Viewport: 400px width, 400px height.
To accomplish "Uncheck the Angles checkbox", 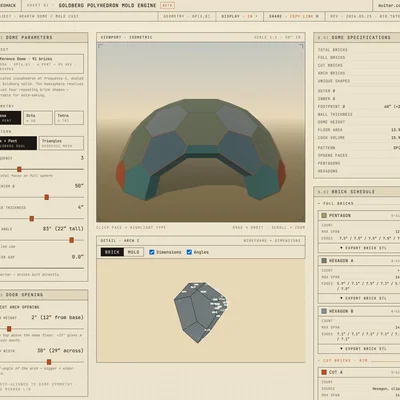I will (x=189, y=252).
